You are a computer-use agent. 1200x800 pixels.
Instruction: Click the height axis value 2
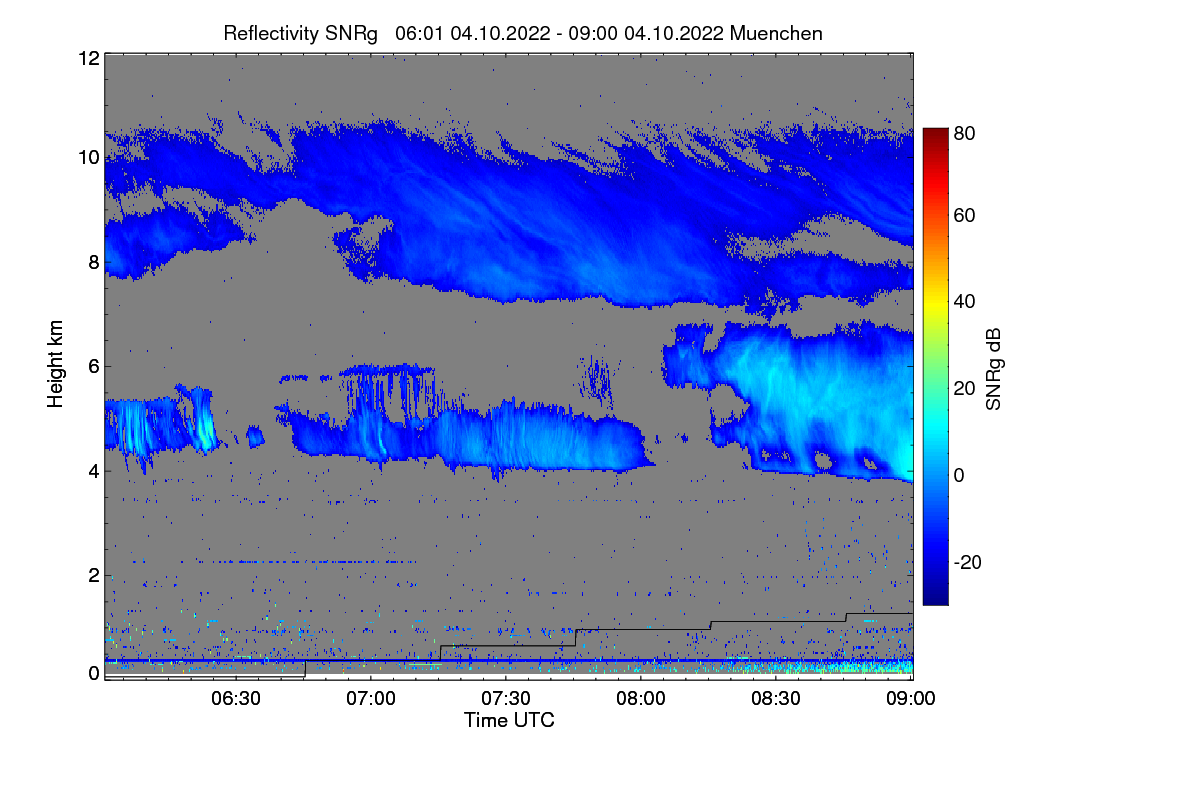[94, 574]
